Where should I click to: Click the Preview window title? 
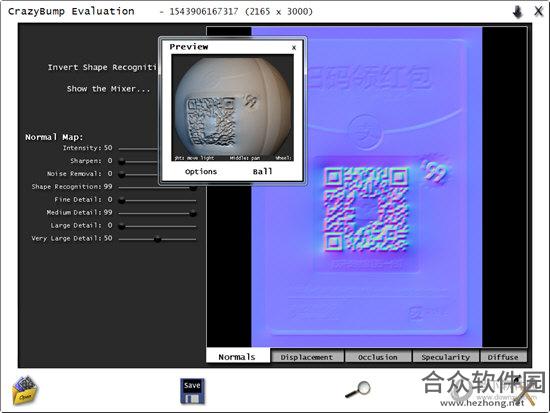[189, 47]
